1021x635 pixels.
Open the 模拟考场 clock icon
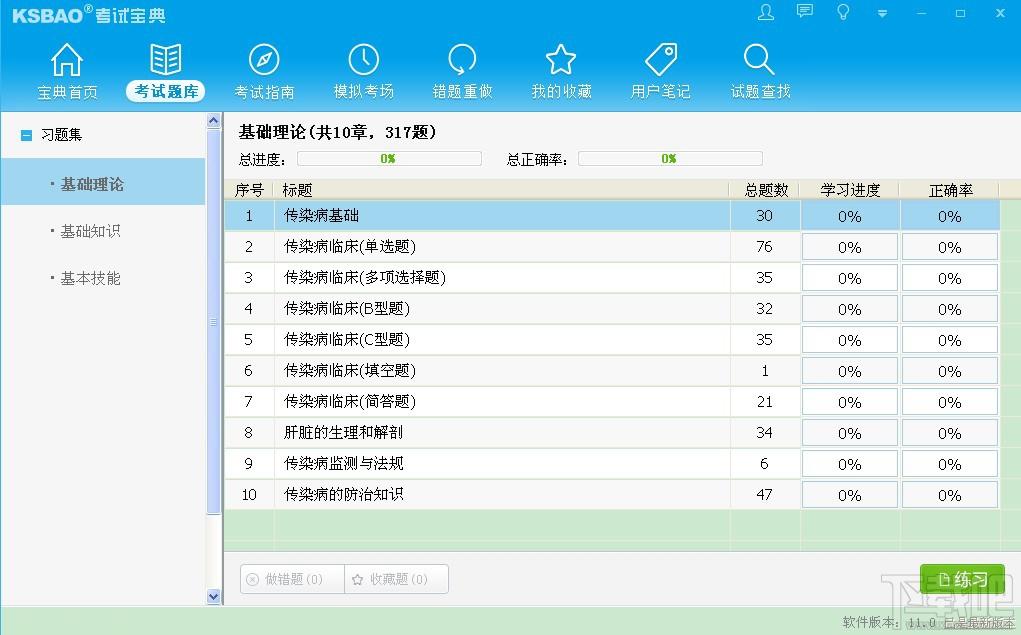(363, 60)
